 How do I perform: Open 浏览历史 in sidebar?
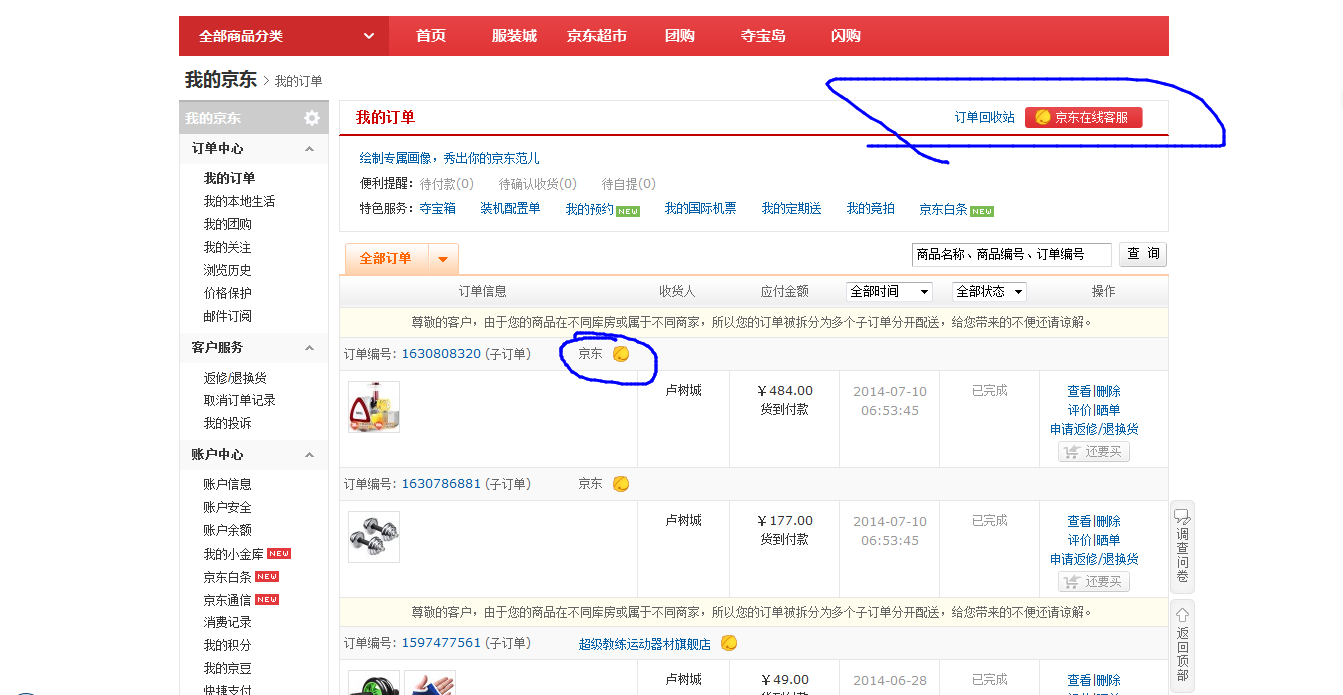tap(228, 271)
